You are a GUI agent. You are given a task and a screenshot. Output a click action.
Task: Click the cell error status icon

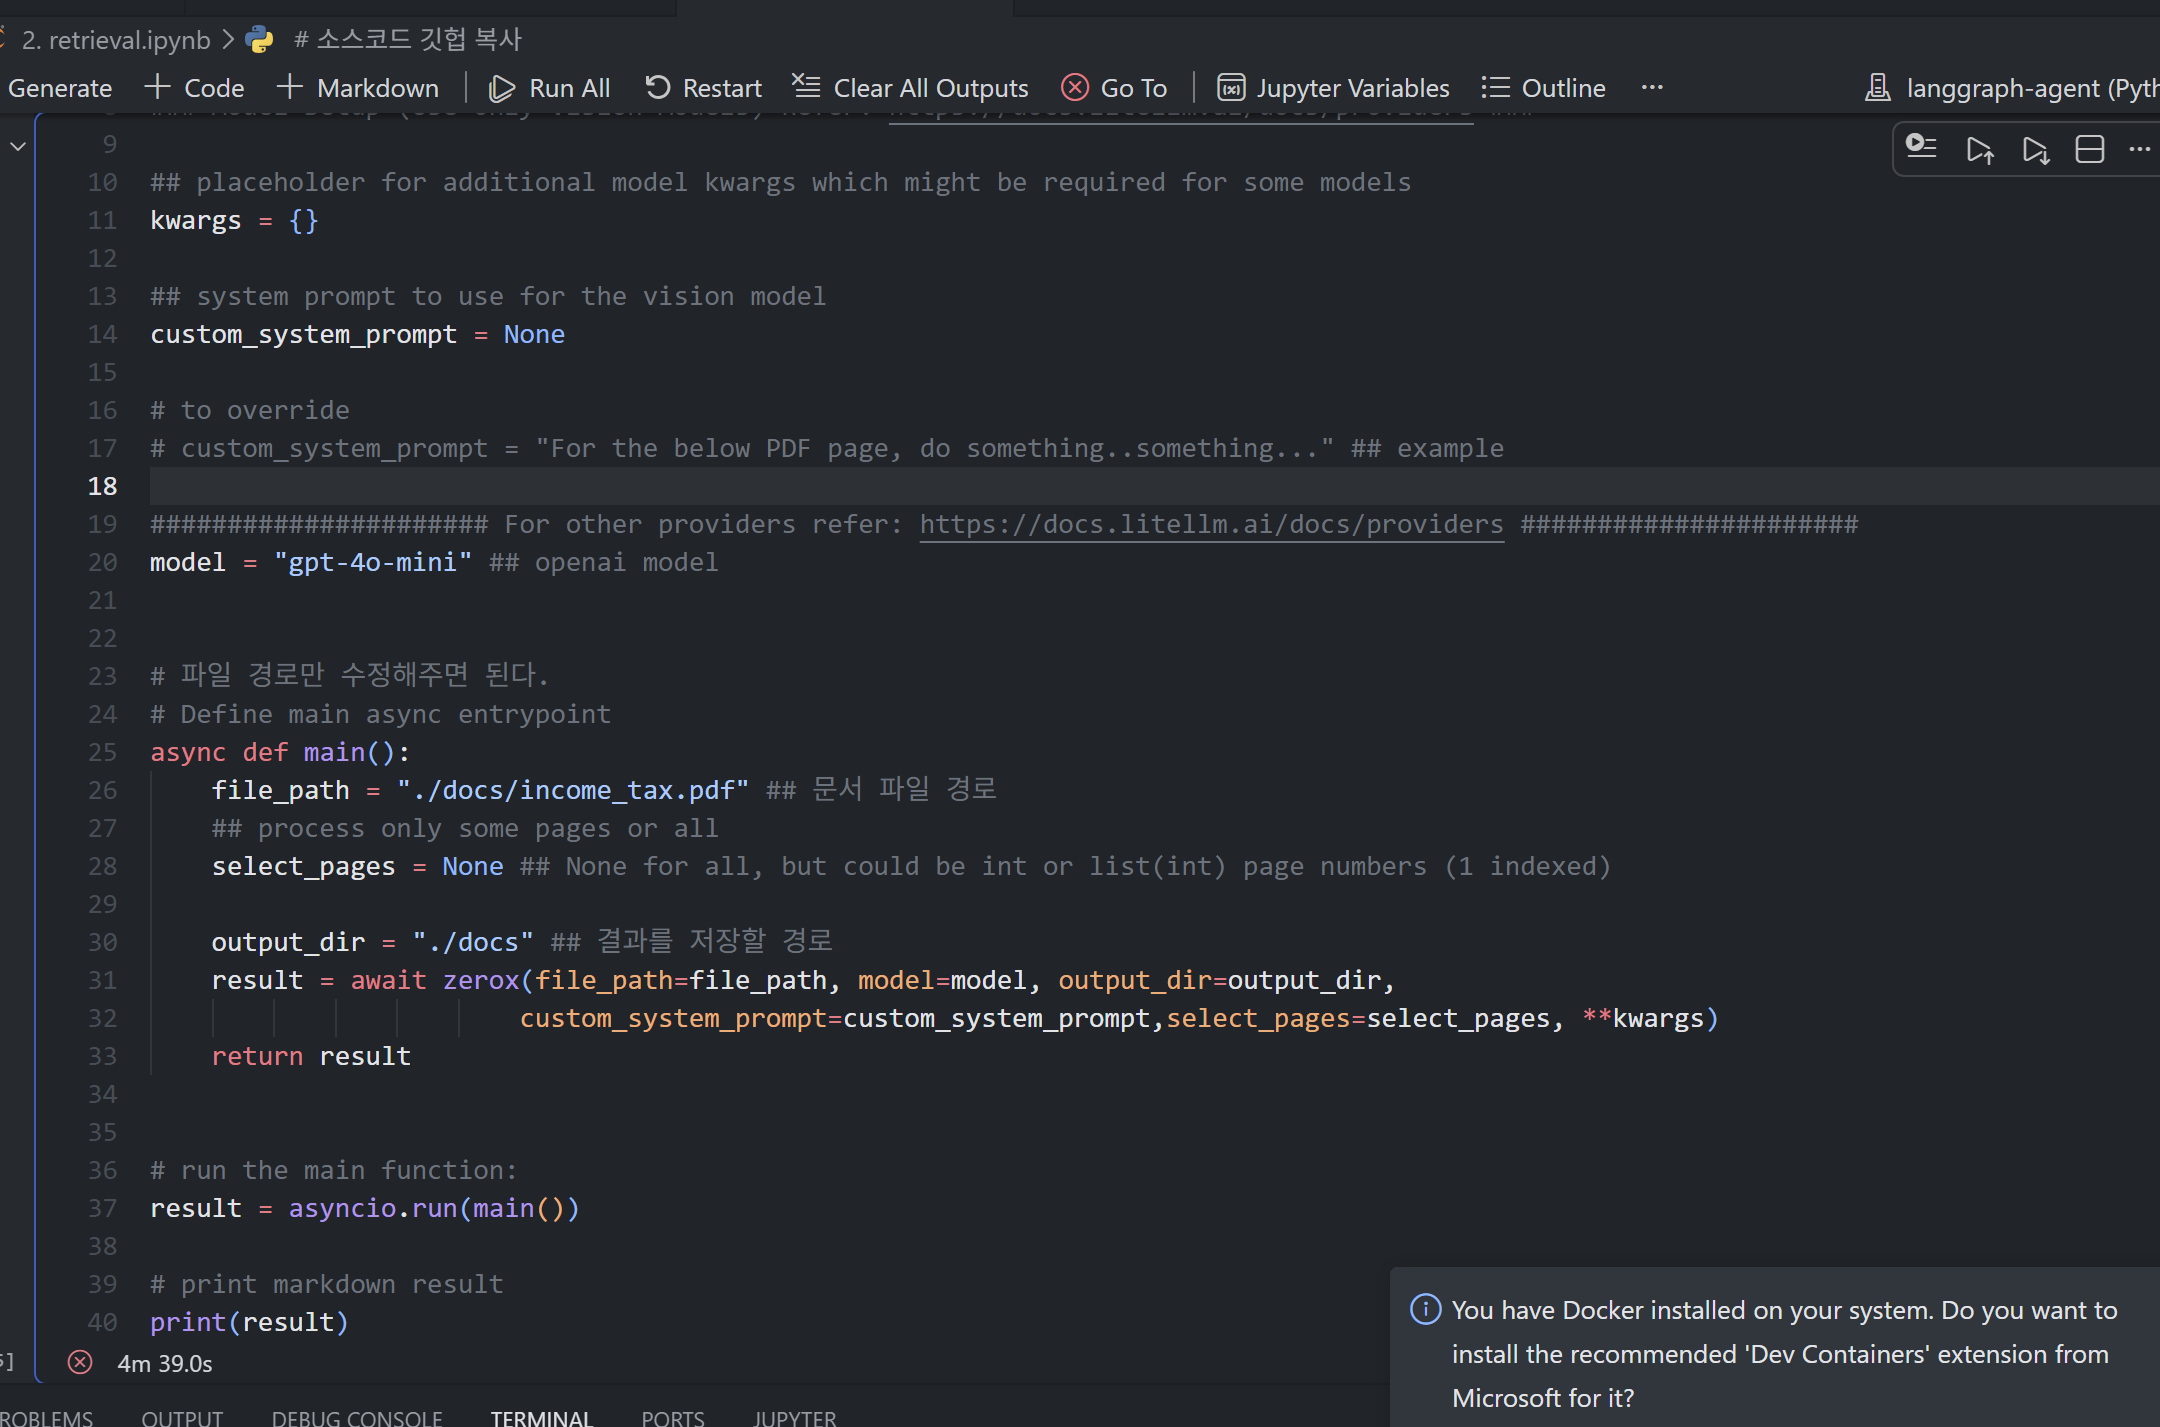(x=80, y=1362)
